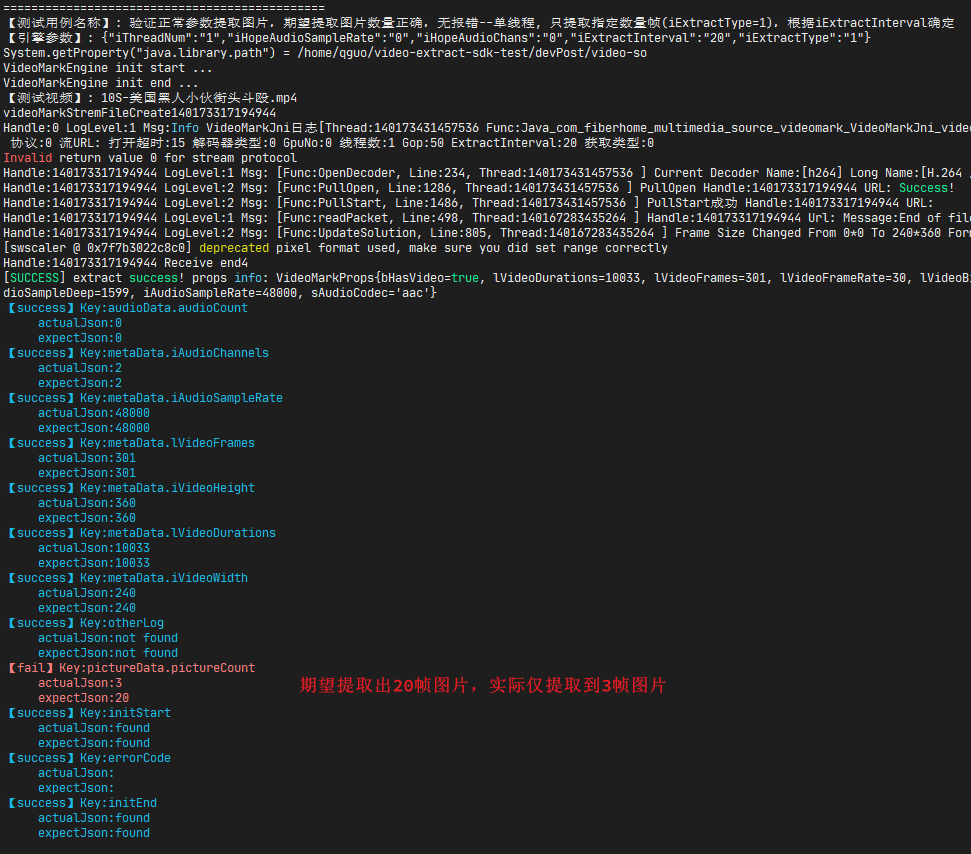The height and width of the screenshot is (854, 971).
Task: Select the Func:OpenDecoder Line:234 log line
Action: 487,173
